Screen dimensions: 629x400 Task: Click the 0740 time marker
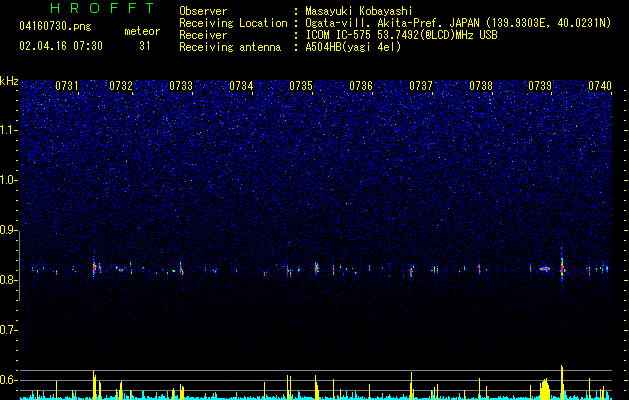pos(600,85)
